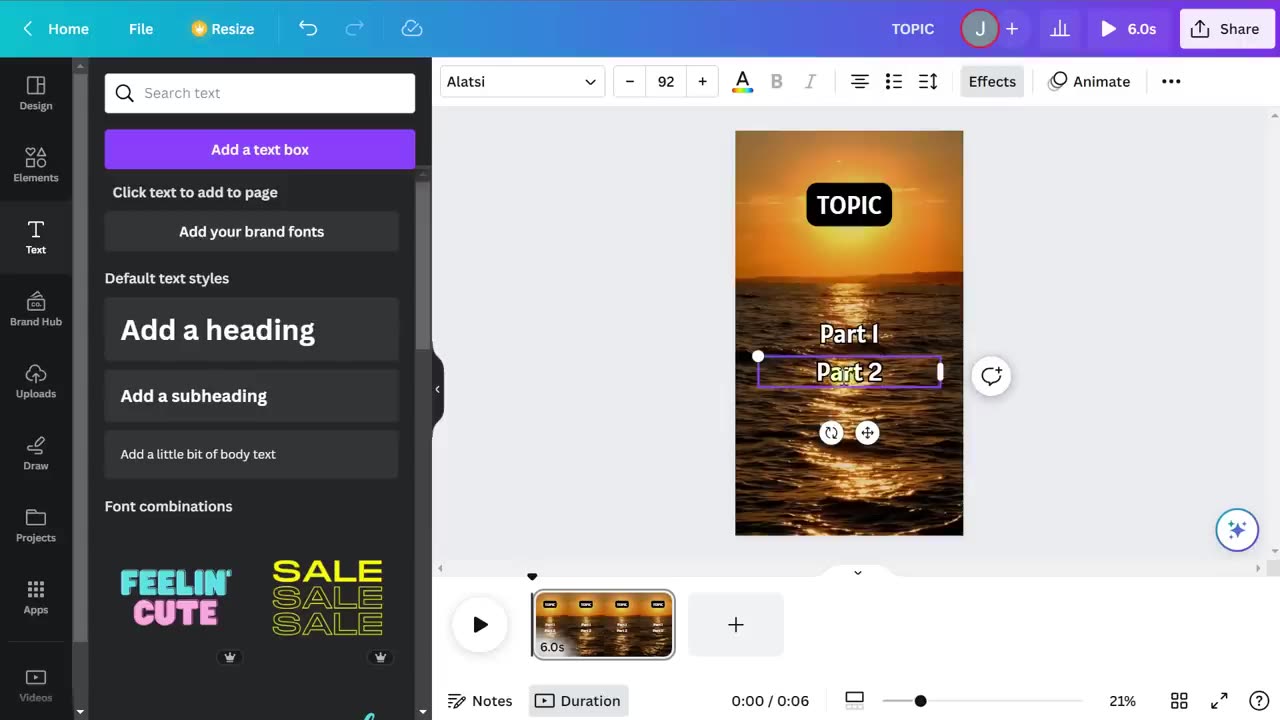The height and width of the screenshot is (720, 1280).
Task: Open the Uploads panel
Action: click(x=36, y=381)
